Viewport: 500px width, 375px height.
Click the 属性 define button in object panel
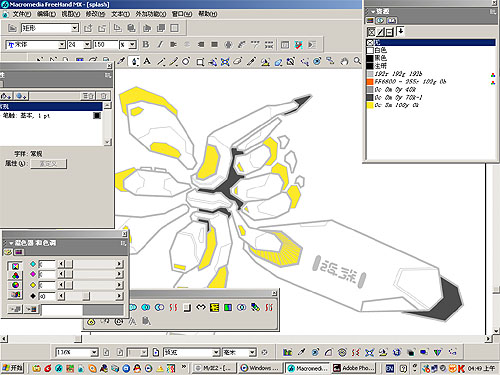(49, 164)
